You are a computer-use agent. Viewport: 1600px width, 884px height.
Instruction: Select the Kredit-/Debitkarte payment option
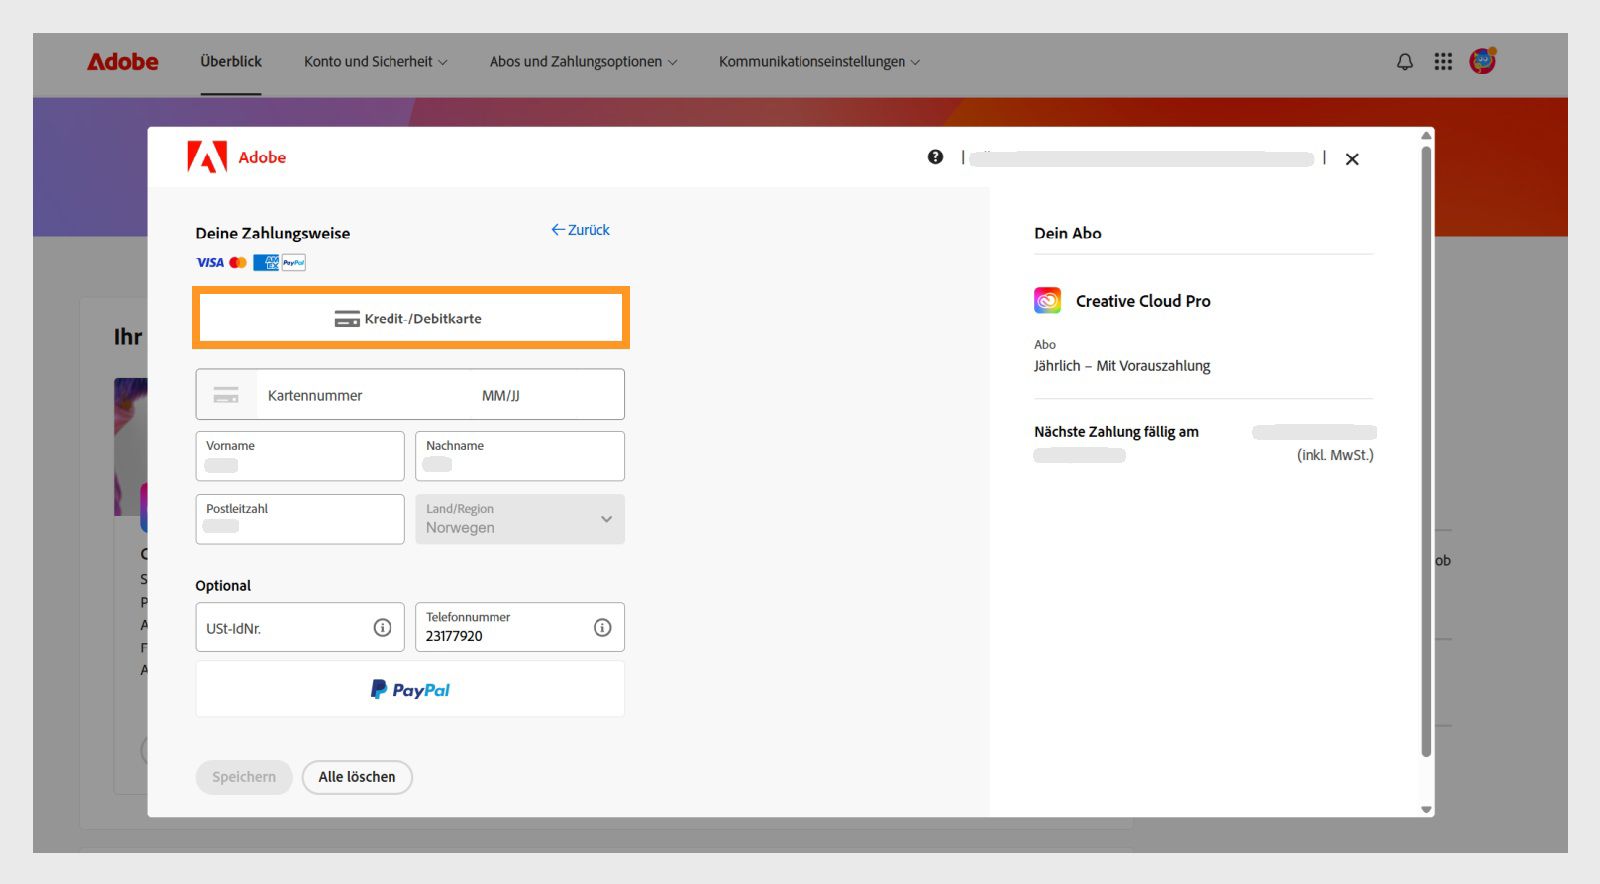coord(410,318)
